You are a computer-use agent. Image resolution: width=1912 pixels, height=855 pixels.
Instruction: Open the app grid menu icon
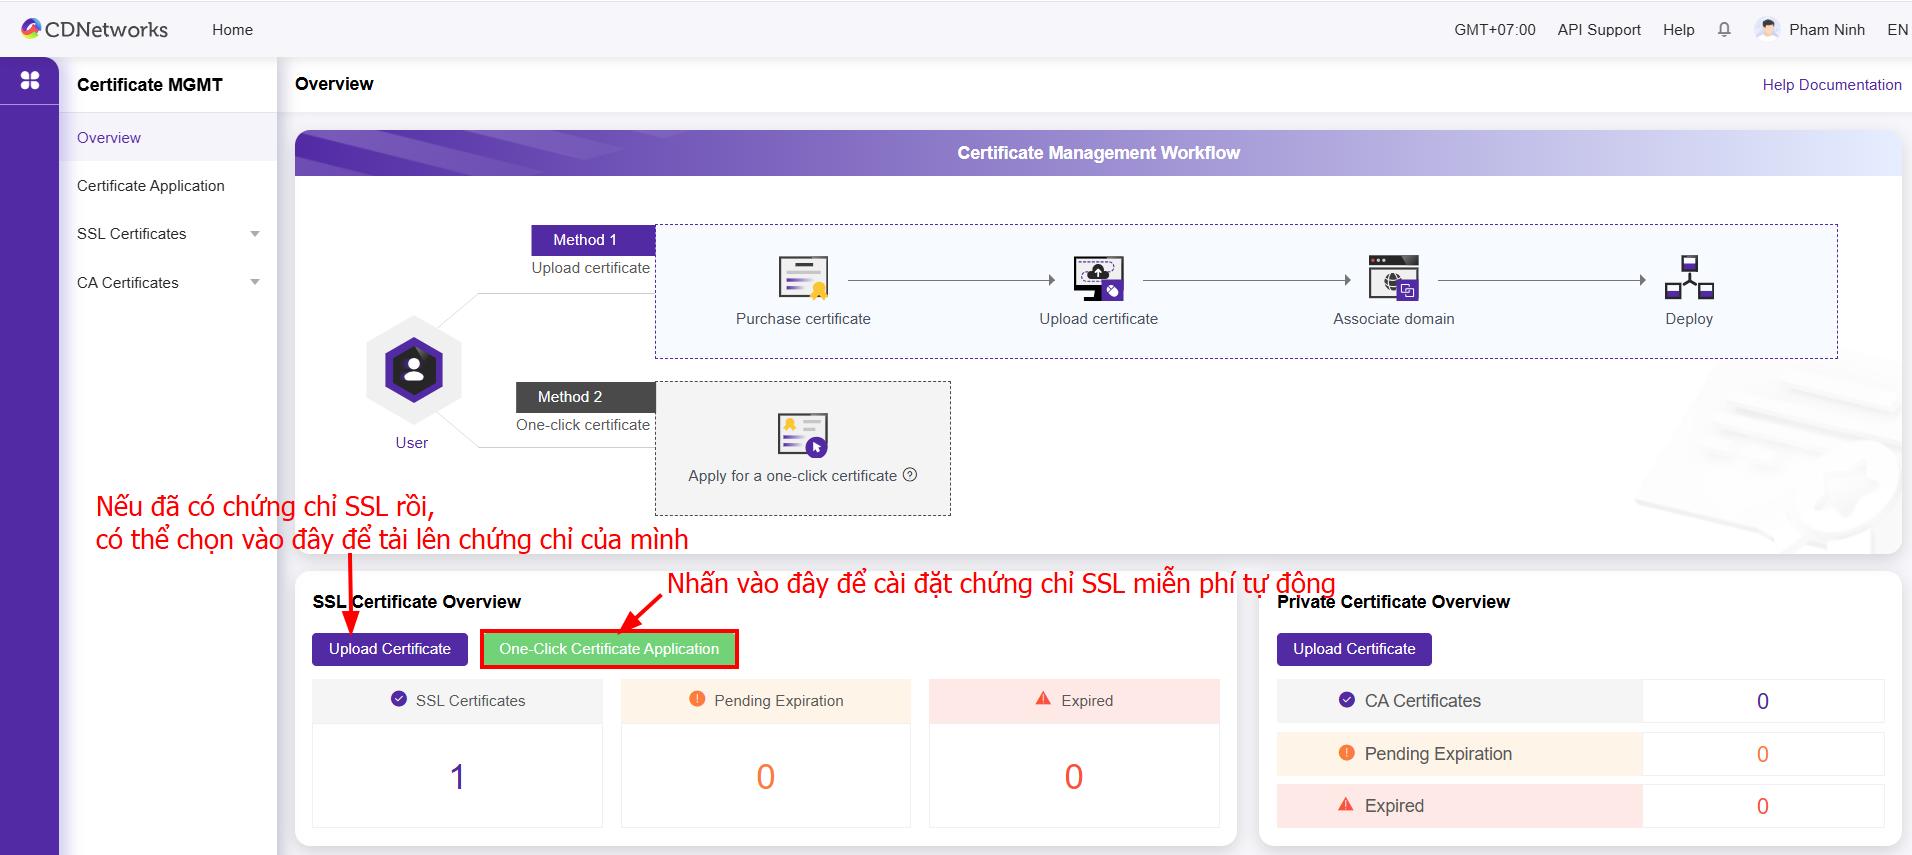coord(30,80)
